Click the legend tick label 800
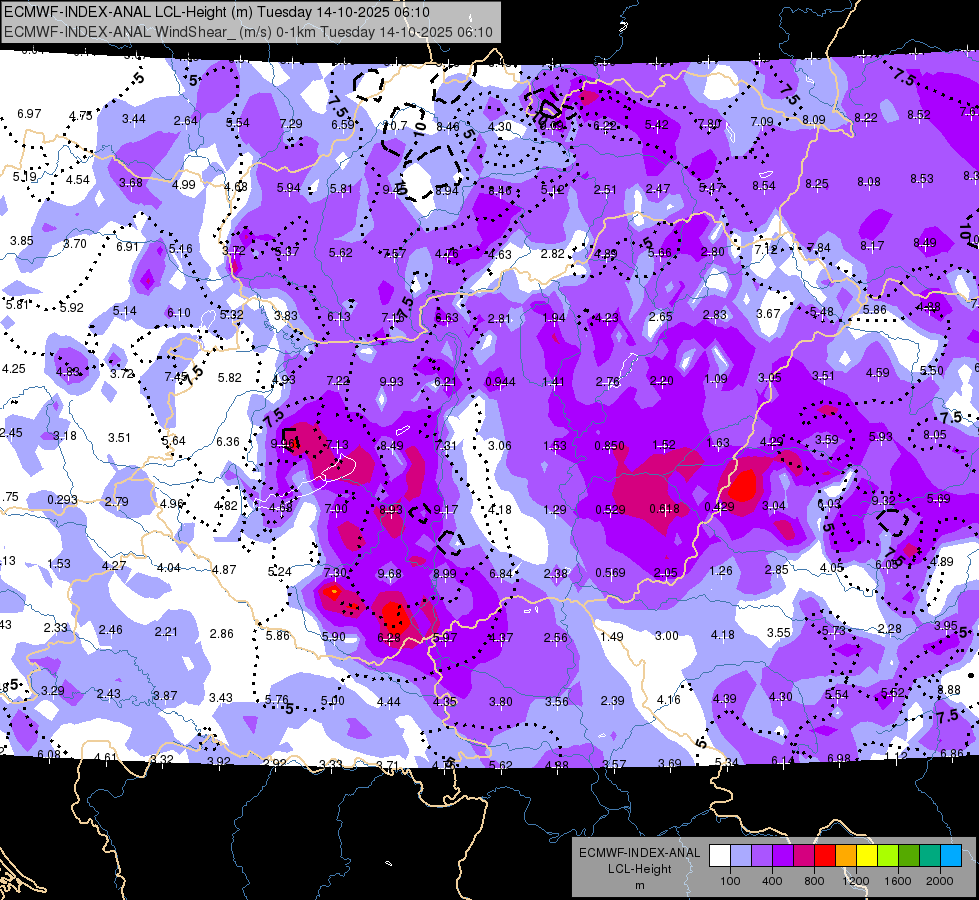 click(x=814, y=881)
